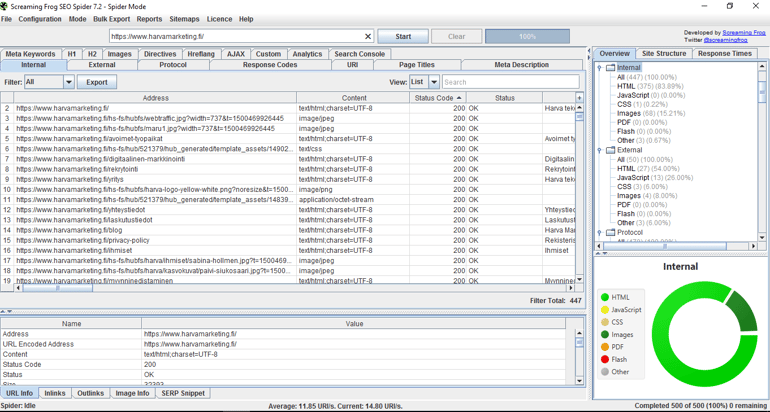The image size is (770, 412).
Task: Switch to the Response Codes tab
Action: (x=270, y=65)
